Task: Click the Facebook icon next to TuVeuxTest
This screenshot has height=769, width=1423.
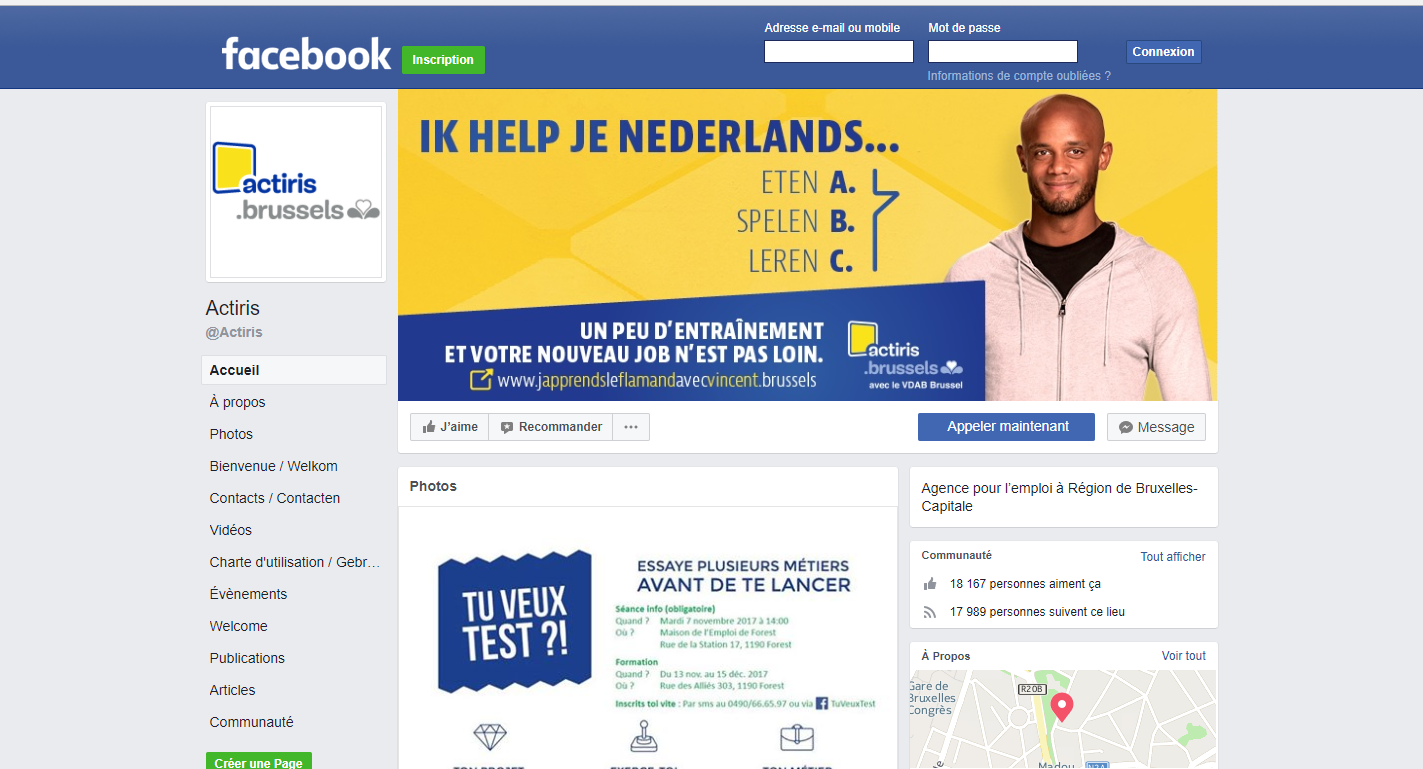Action: click(x=822, y=703)
